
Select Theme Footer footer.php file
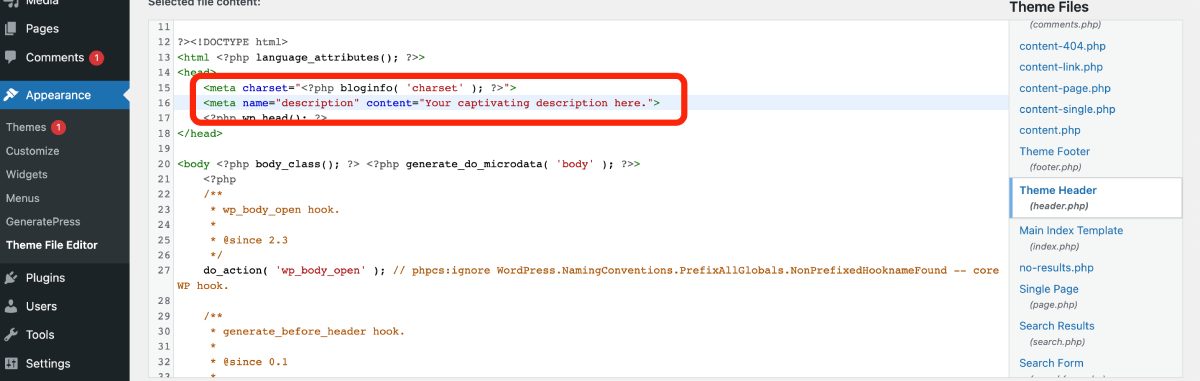(x=1054, y=159)
